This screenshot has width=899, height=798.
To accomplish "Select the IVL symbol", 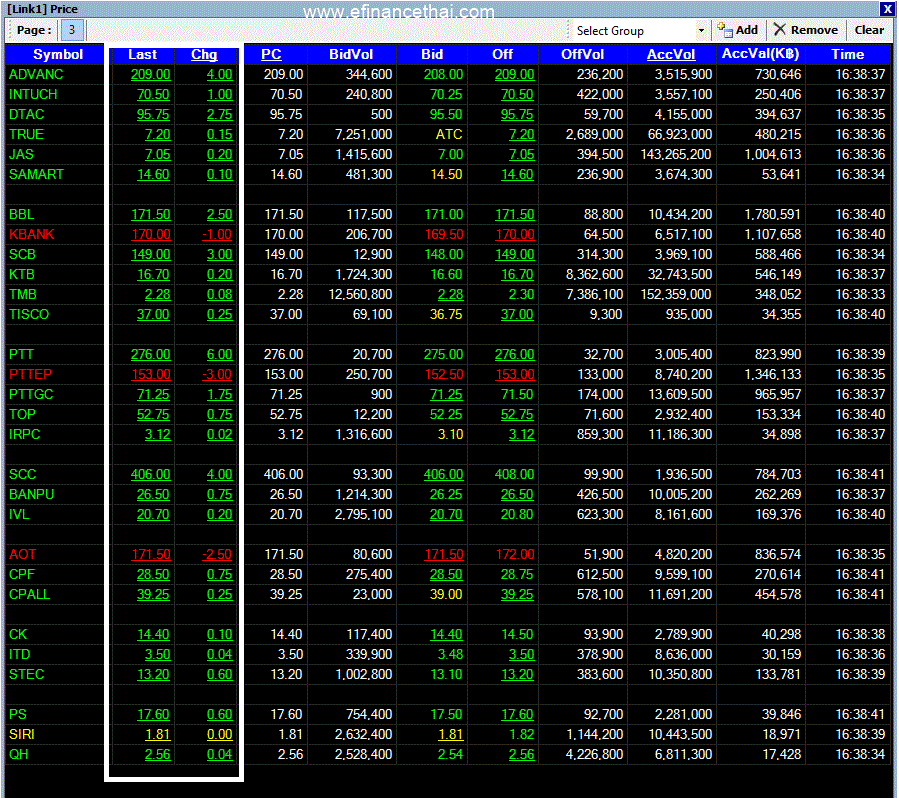I will 19,515.
